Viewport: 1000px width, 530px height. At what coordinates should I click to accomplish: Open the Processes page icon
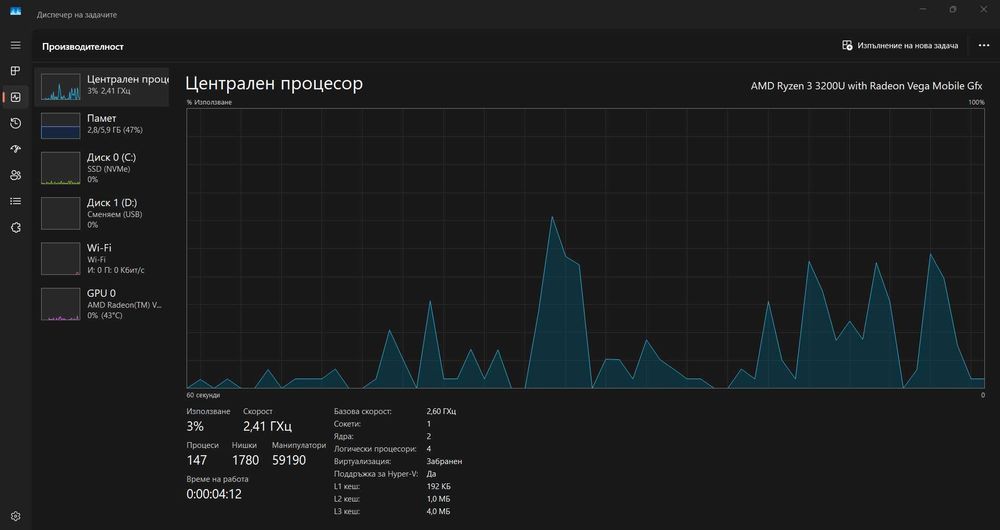click(x=16, y=71)
